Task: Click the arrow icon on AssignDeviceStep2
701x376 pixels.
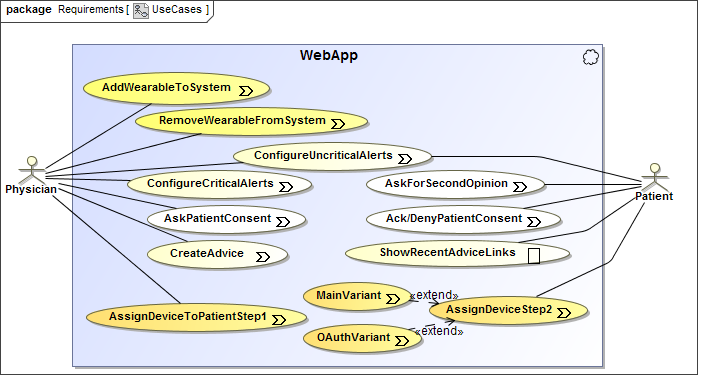Action: (x=564, y=313)
